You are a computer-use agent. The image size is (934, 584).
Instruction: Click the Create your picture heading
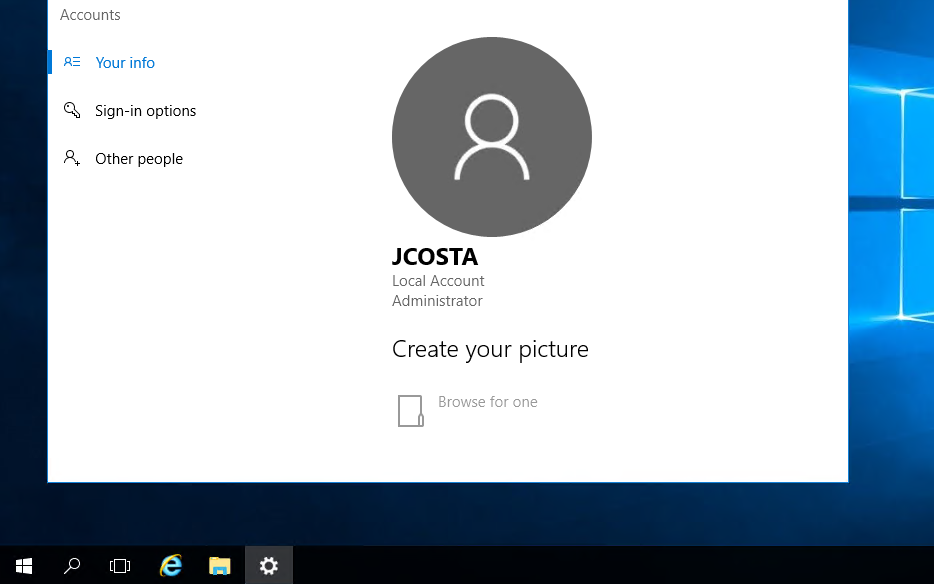click(490, 349)
